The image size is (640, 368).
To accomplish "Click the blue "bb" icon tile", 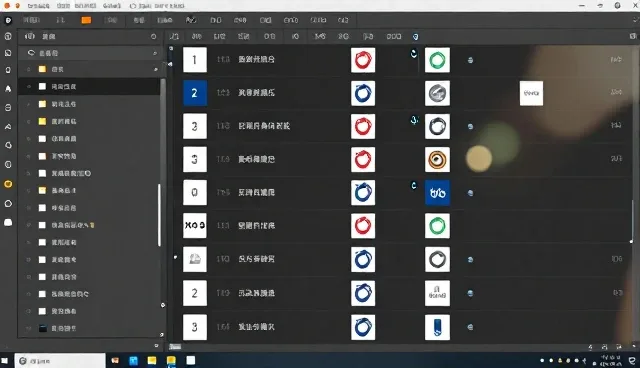I will 437,193.
